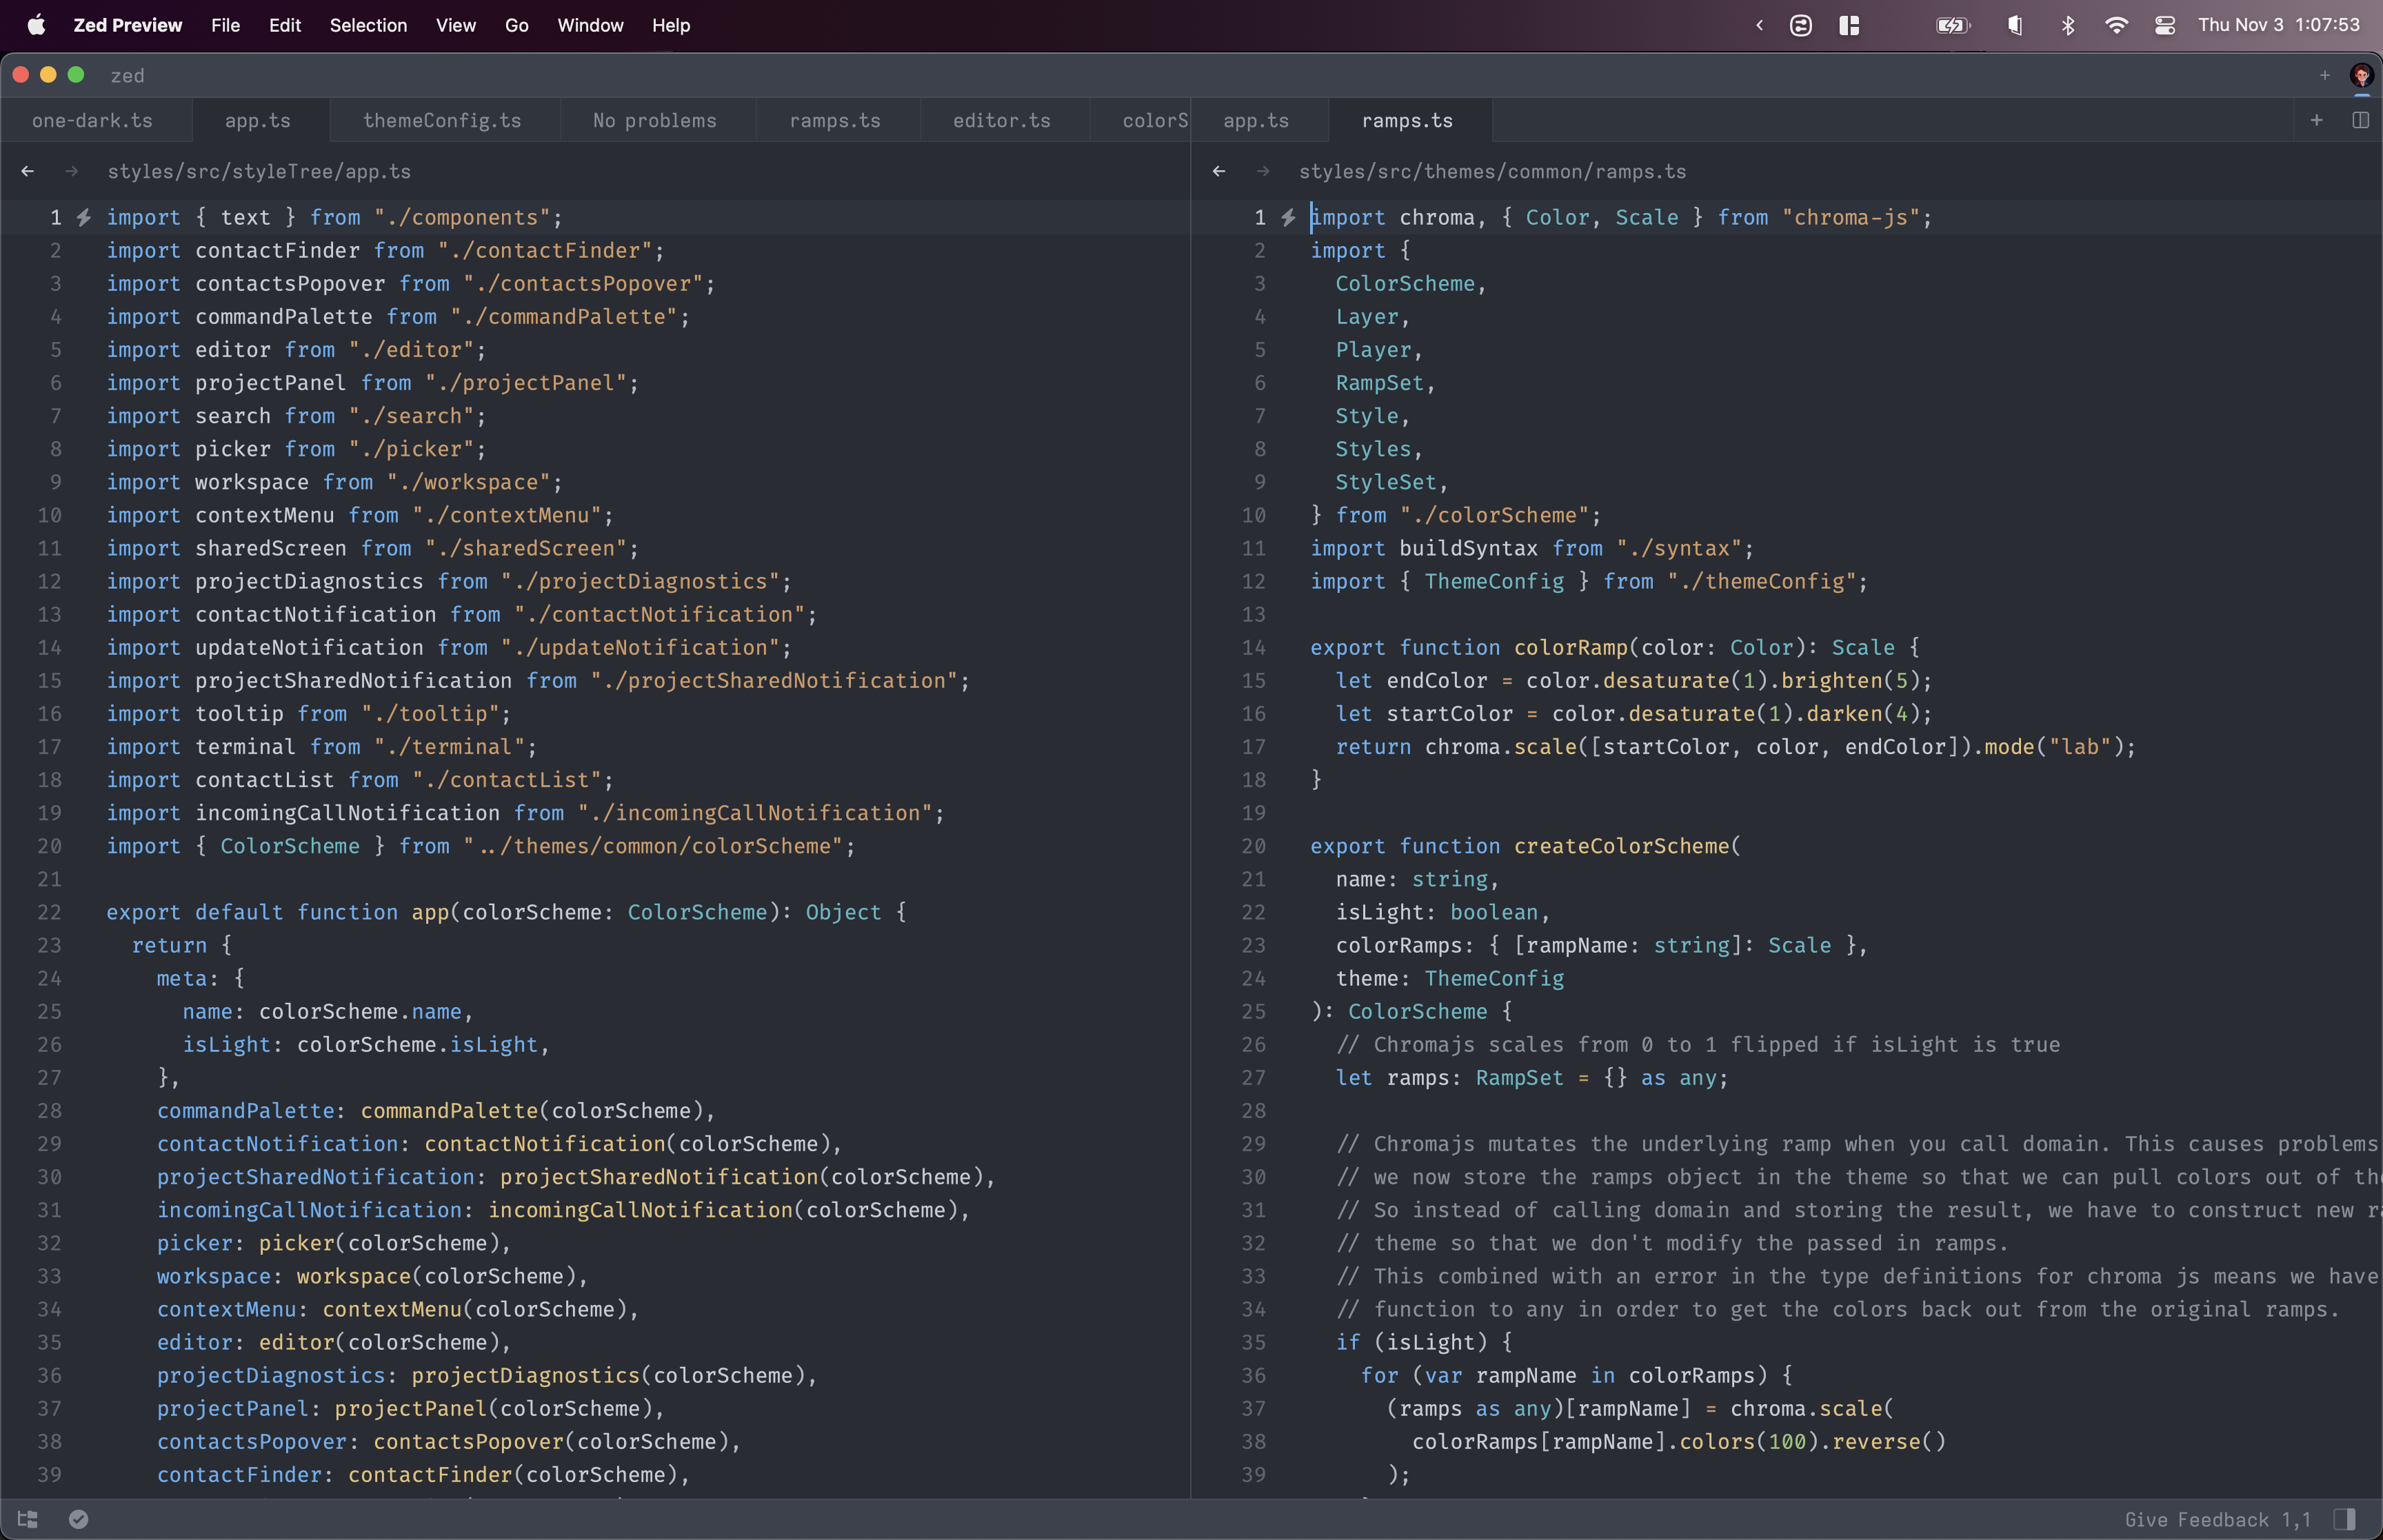This screenshot has width=2383, height=1540.
Task: Click the Wi-Fi icon in the menu bar
Action: [2118, 25]
